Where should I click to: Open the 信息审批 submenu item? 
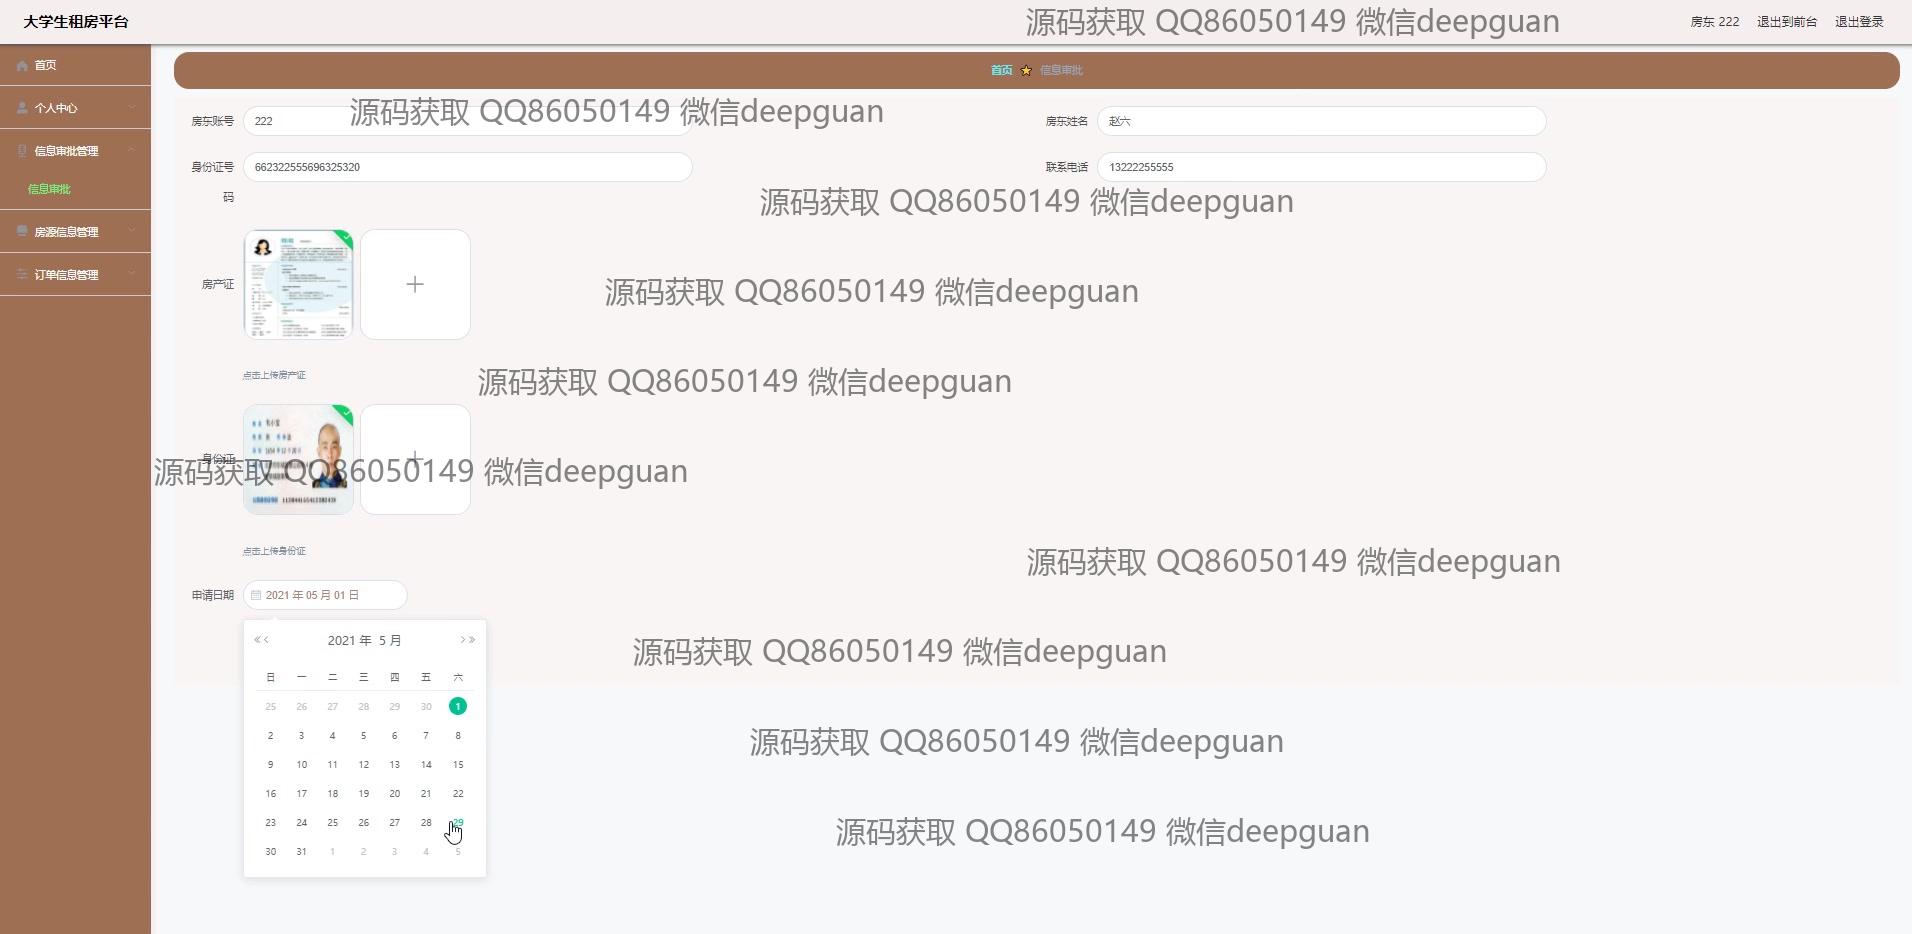(49, 189)
